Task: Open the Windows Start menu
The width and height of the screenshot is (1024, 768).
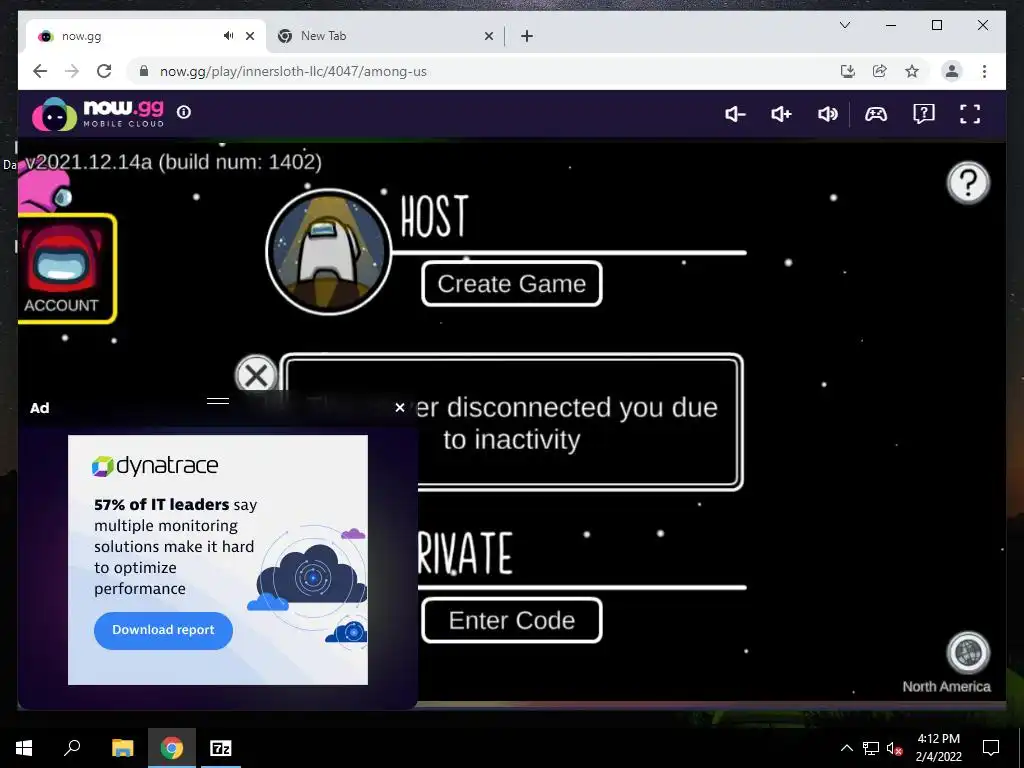Action: [24, 748]
